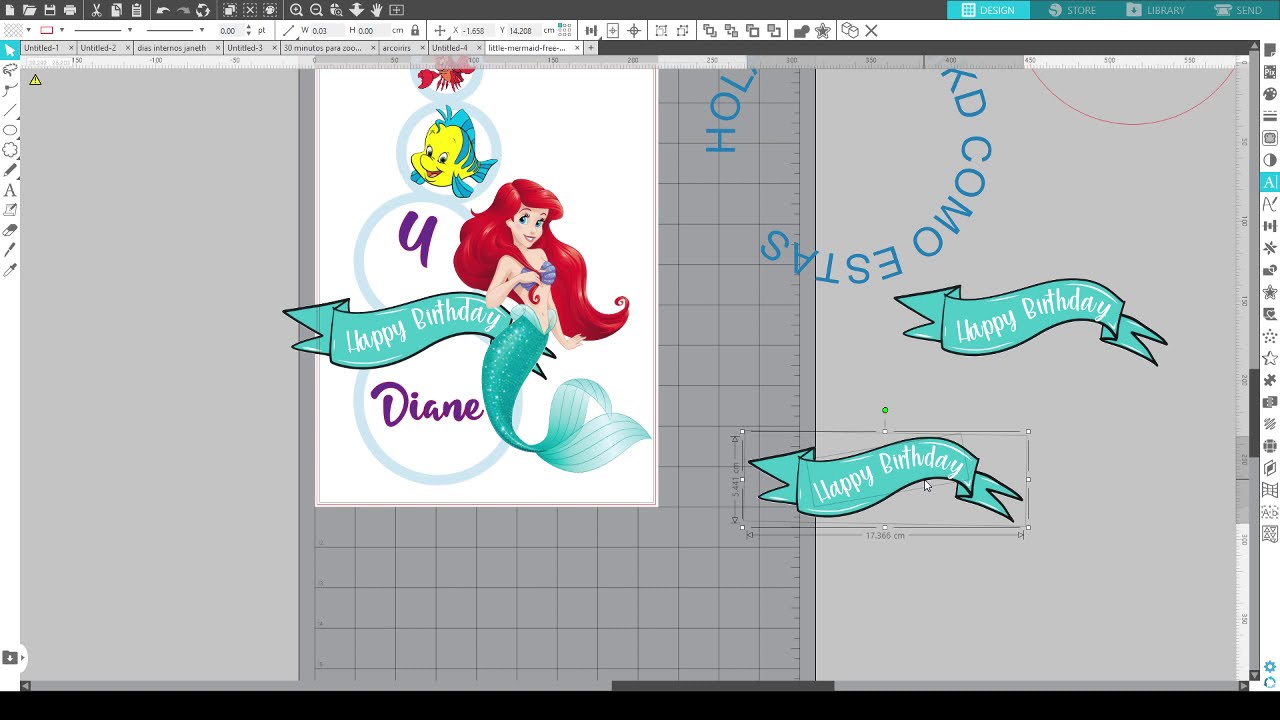Image resolution: width=1280 pixels, height=720 pixels.
Task: Open the library drawer icon bottom left
Action: point(10,657)
